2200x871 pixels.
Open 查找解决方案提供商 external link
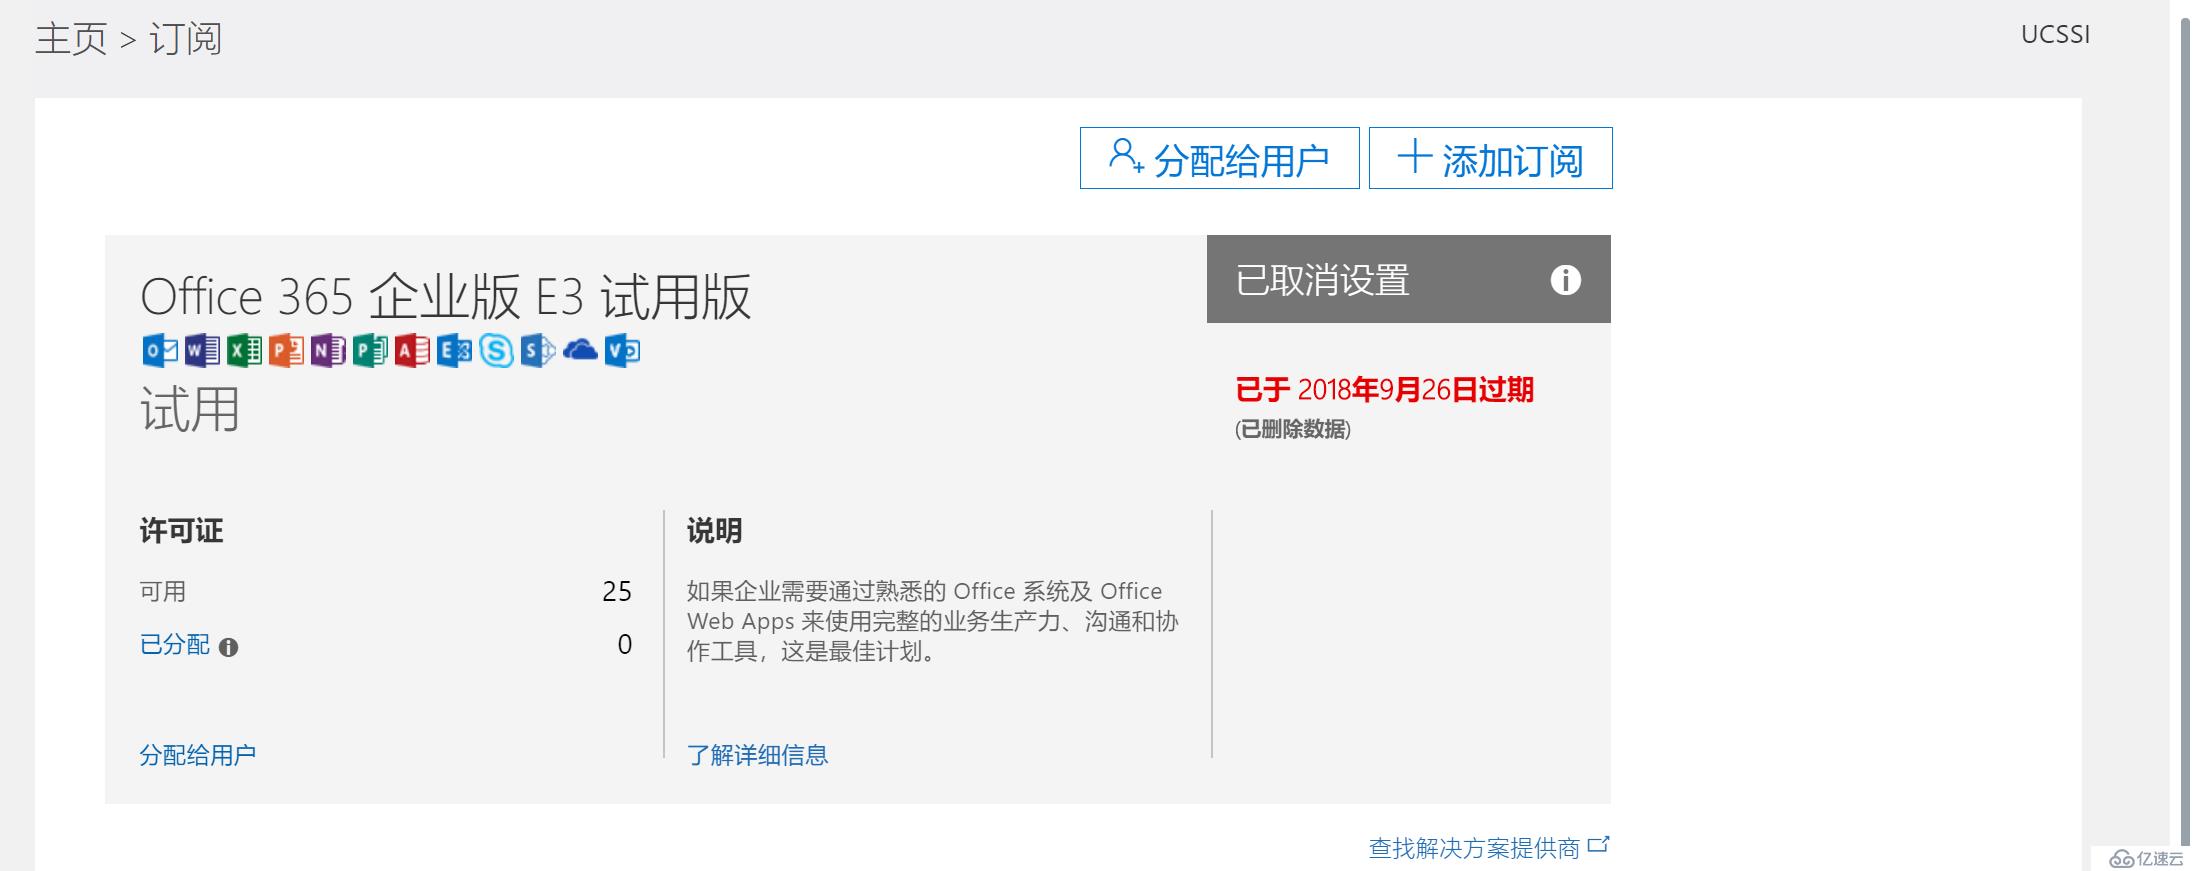(1488, 848)
